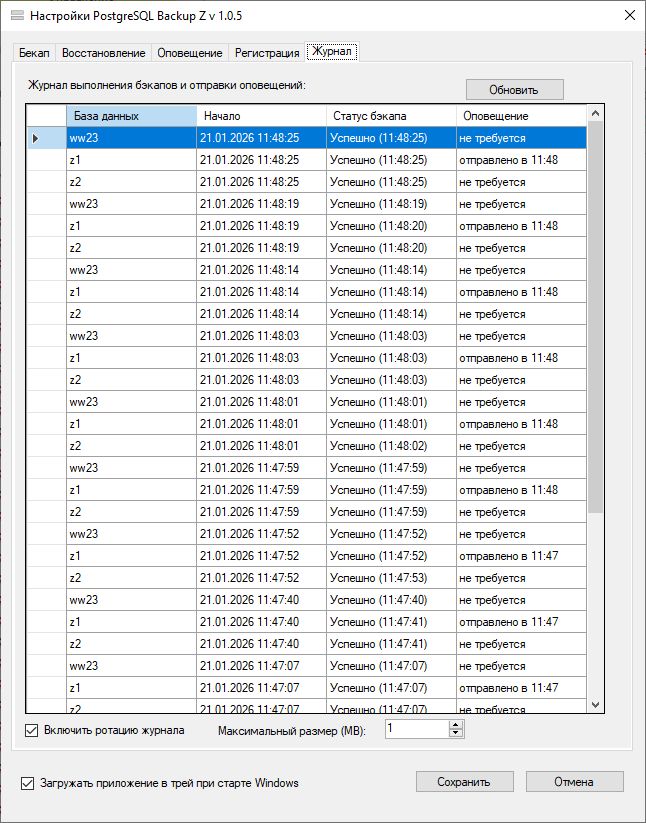The image size is (646, 823).
Task: Click z2 start time 21.01.2026 11:47:40
Action: 261,644
